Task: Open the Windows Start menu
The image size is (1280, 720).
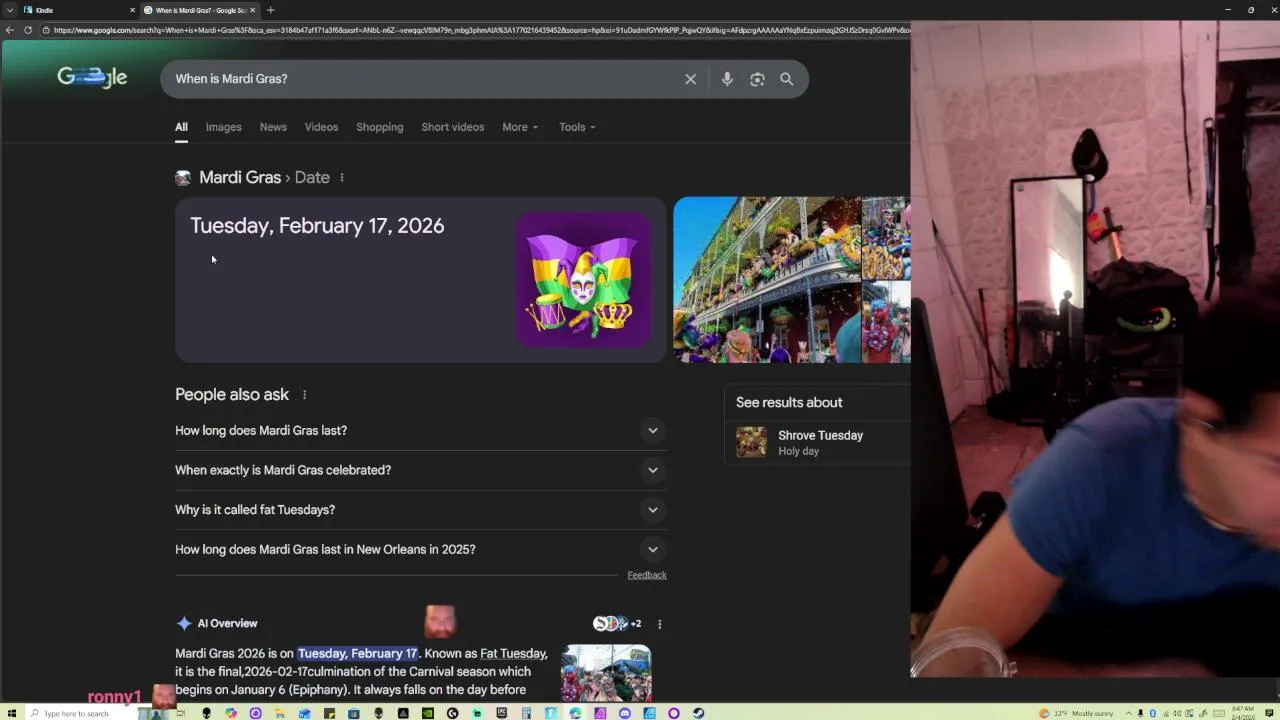Action: point(12,713)
